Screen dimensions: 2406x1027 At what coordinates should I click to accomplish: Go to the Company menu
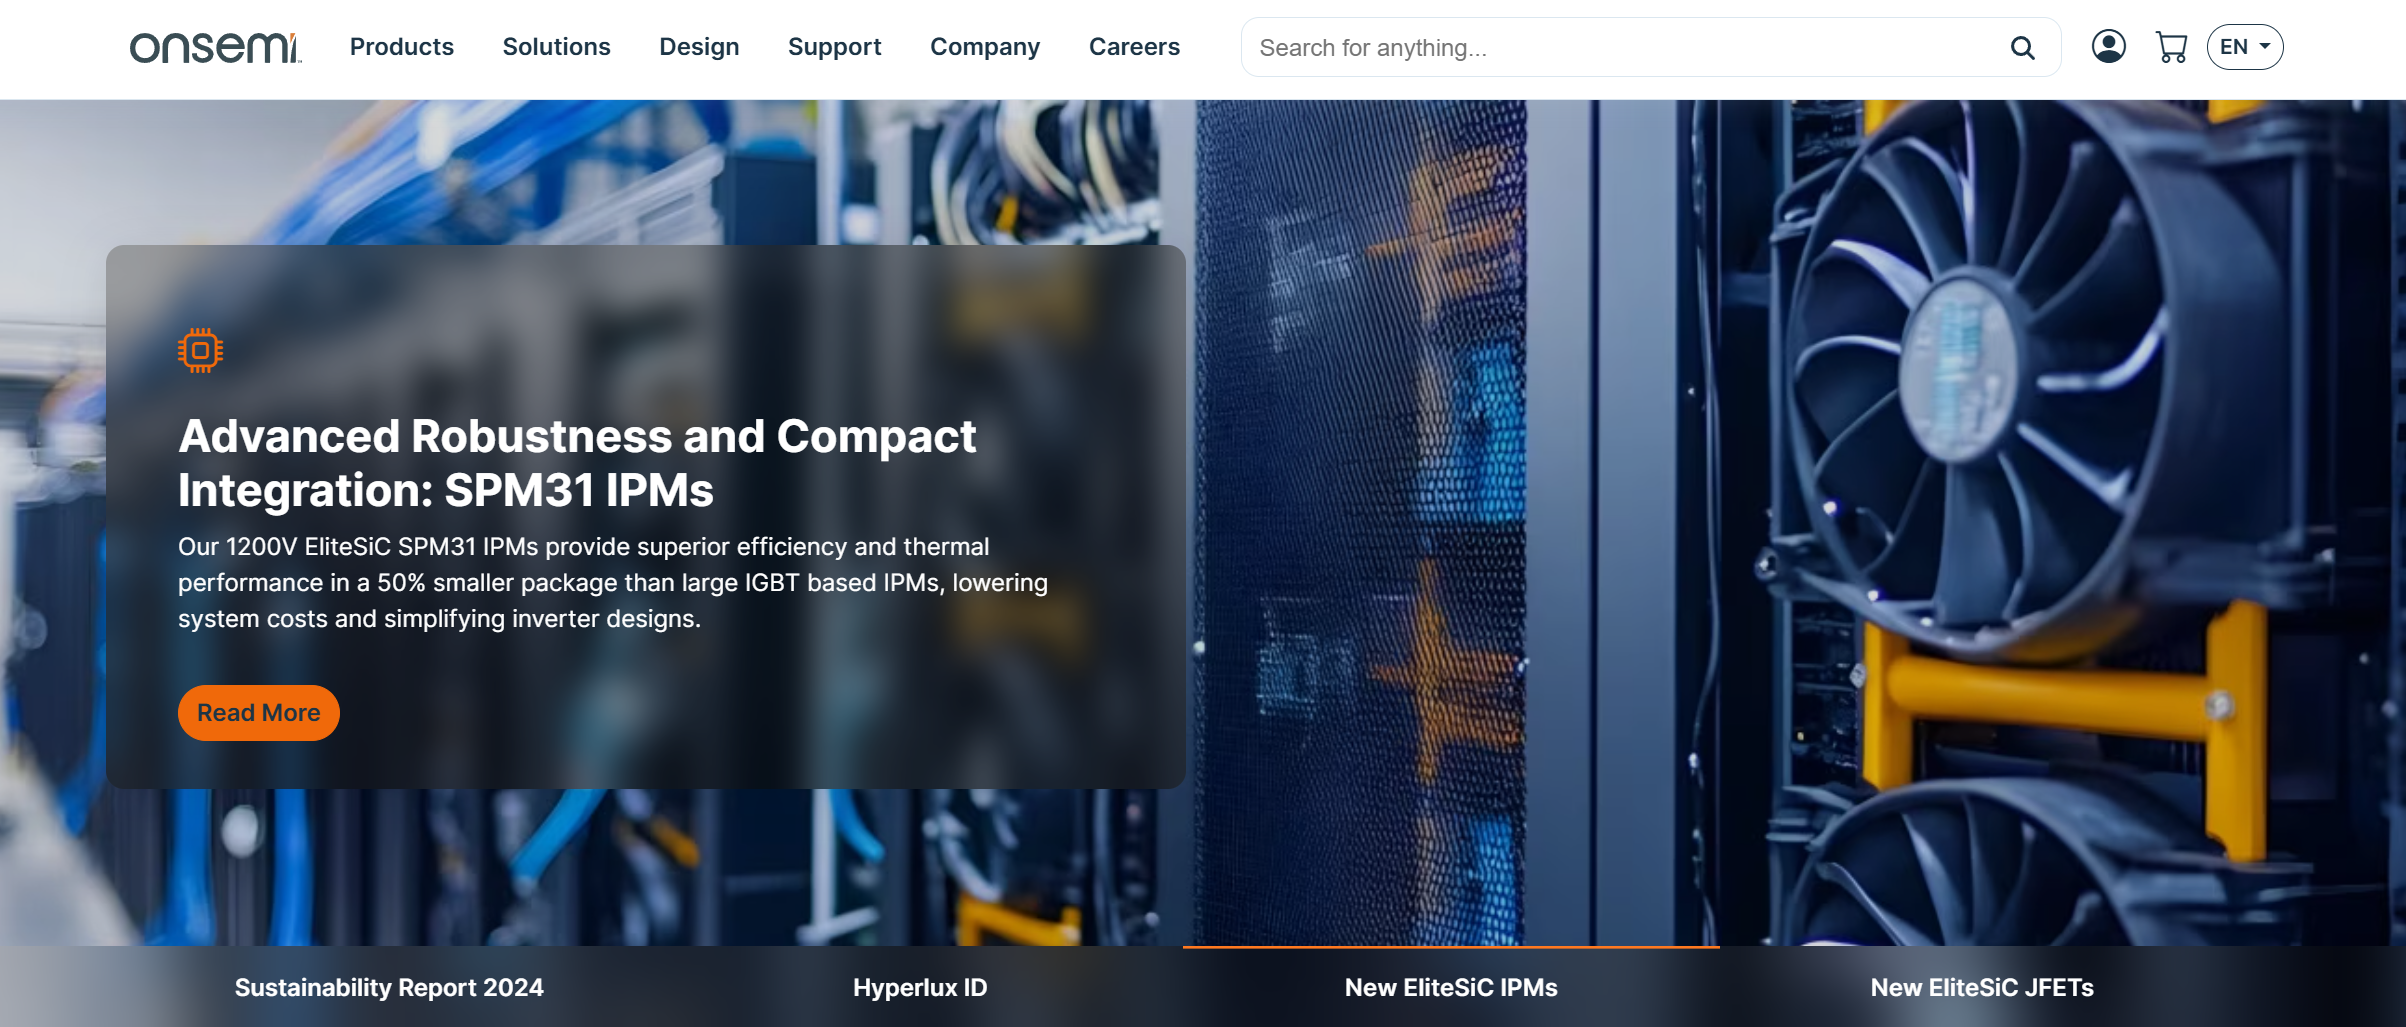point(984,47)
